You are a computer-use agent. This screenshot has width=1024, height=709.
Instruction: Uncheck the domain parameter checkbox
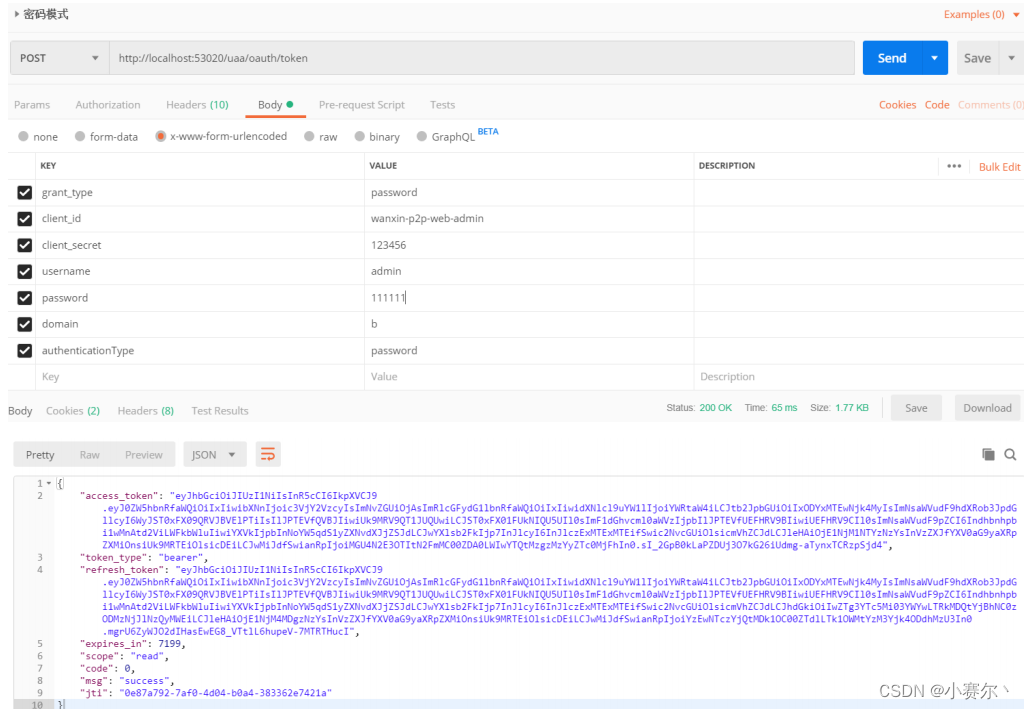(x=25, y=324)
